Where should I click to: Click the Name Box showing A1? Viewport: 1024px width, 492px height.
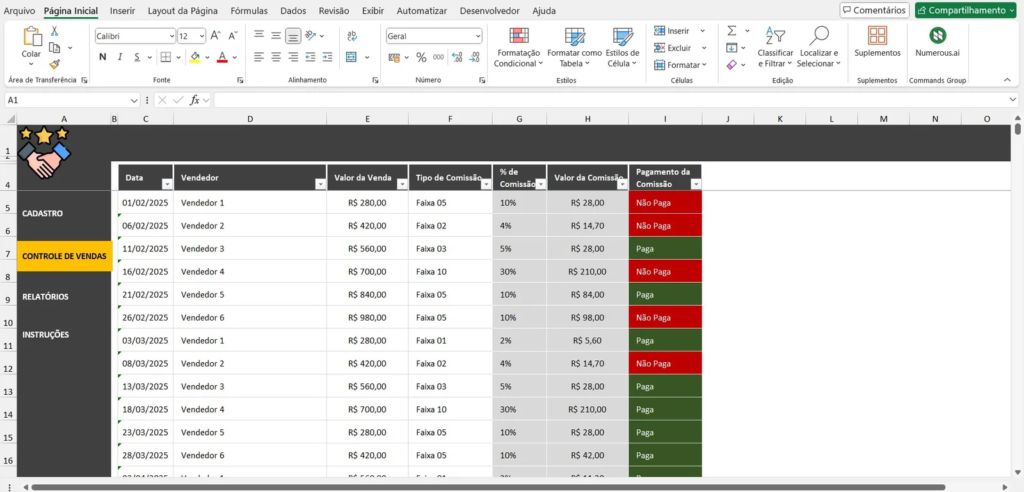70,100
